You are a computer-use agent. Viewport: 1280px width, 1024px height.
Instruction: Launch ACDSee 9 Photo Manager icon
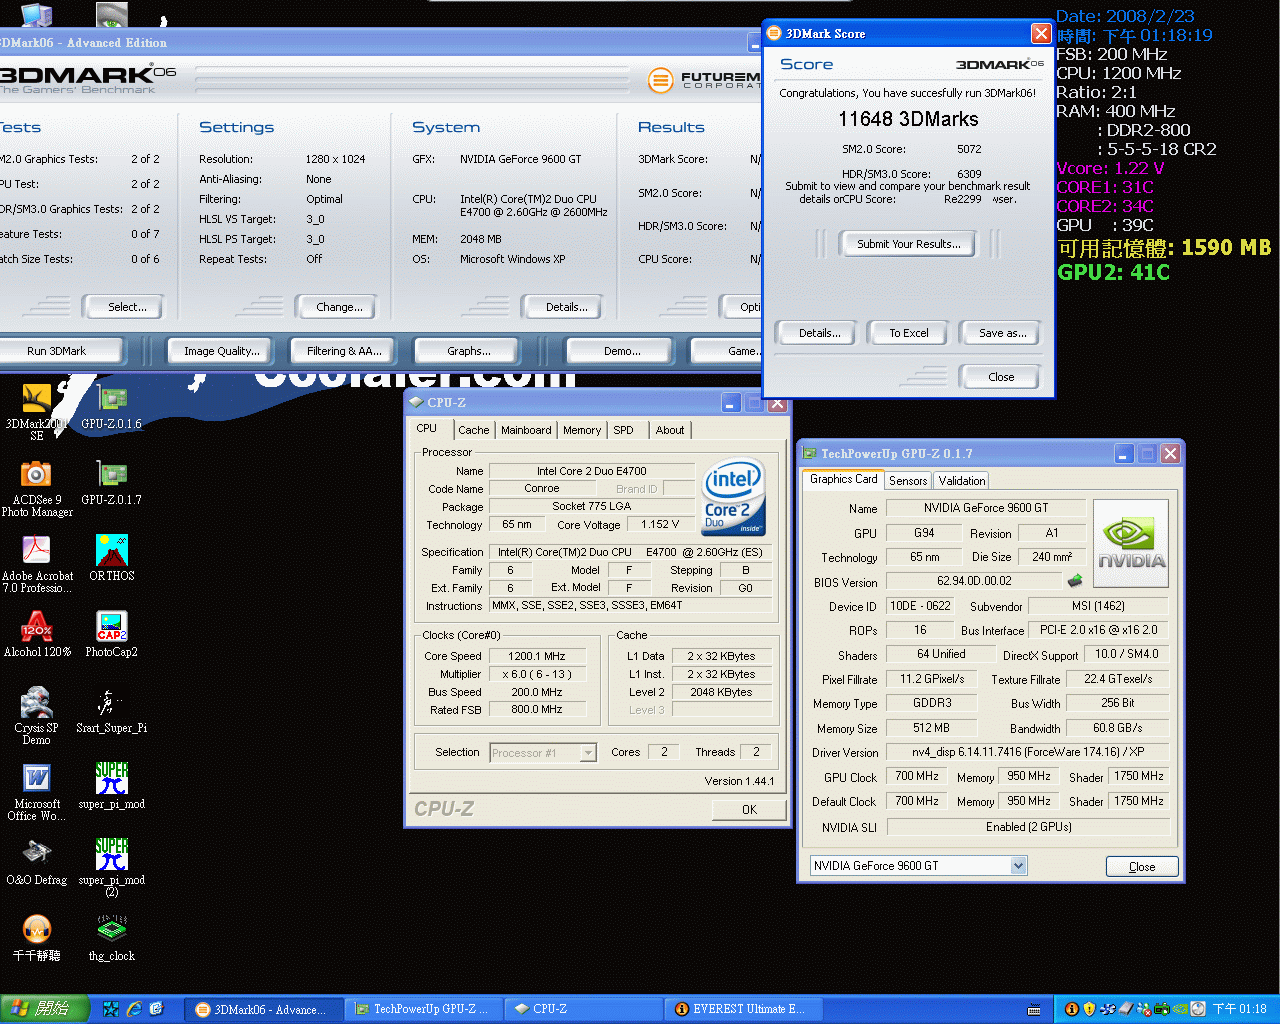pos(36,476)
